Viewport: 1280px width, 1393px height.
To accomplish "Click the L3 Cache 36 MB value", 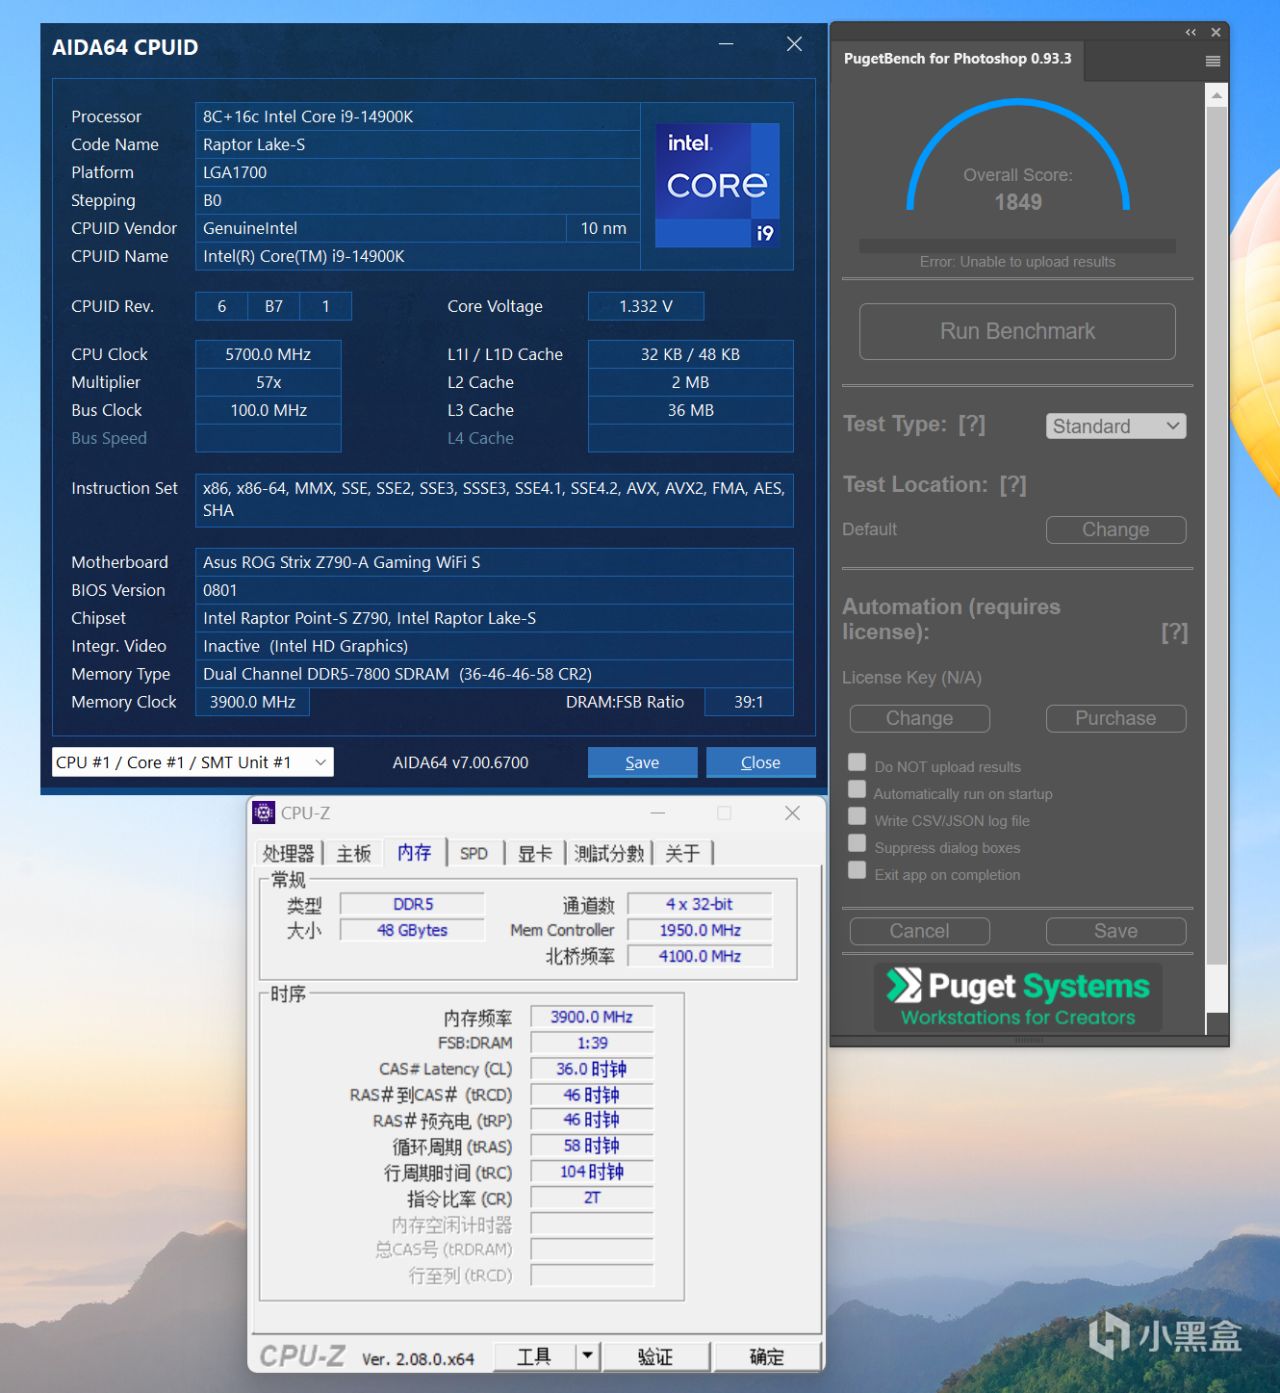I will 691,410.
